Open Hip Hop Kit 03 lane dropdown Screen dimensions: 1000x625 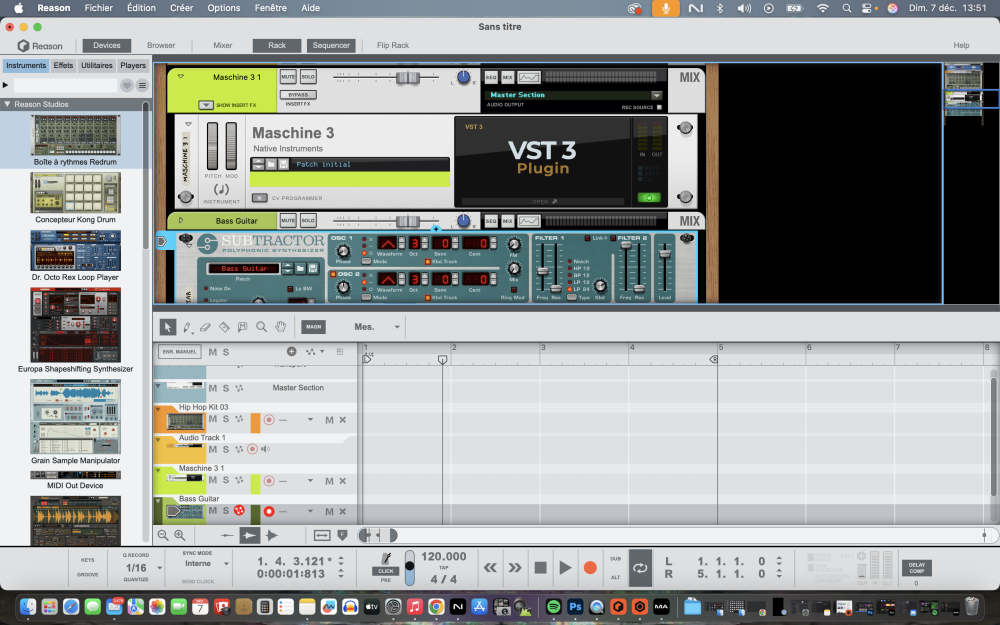[x=310, y=420]
